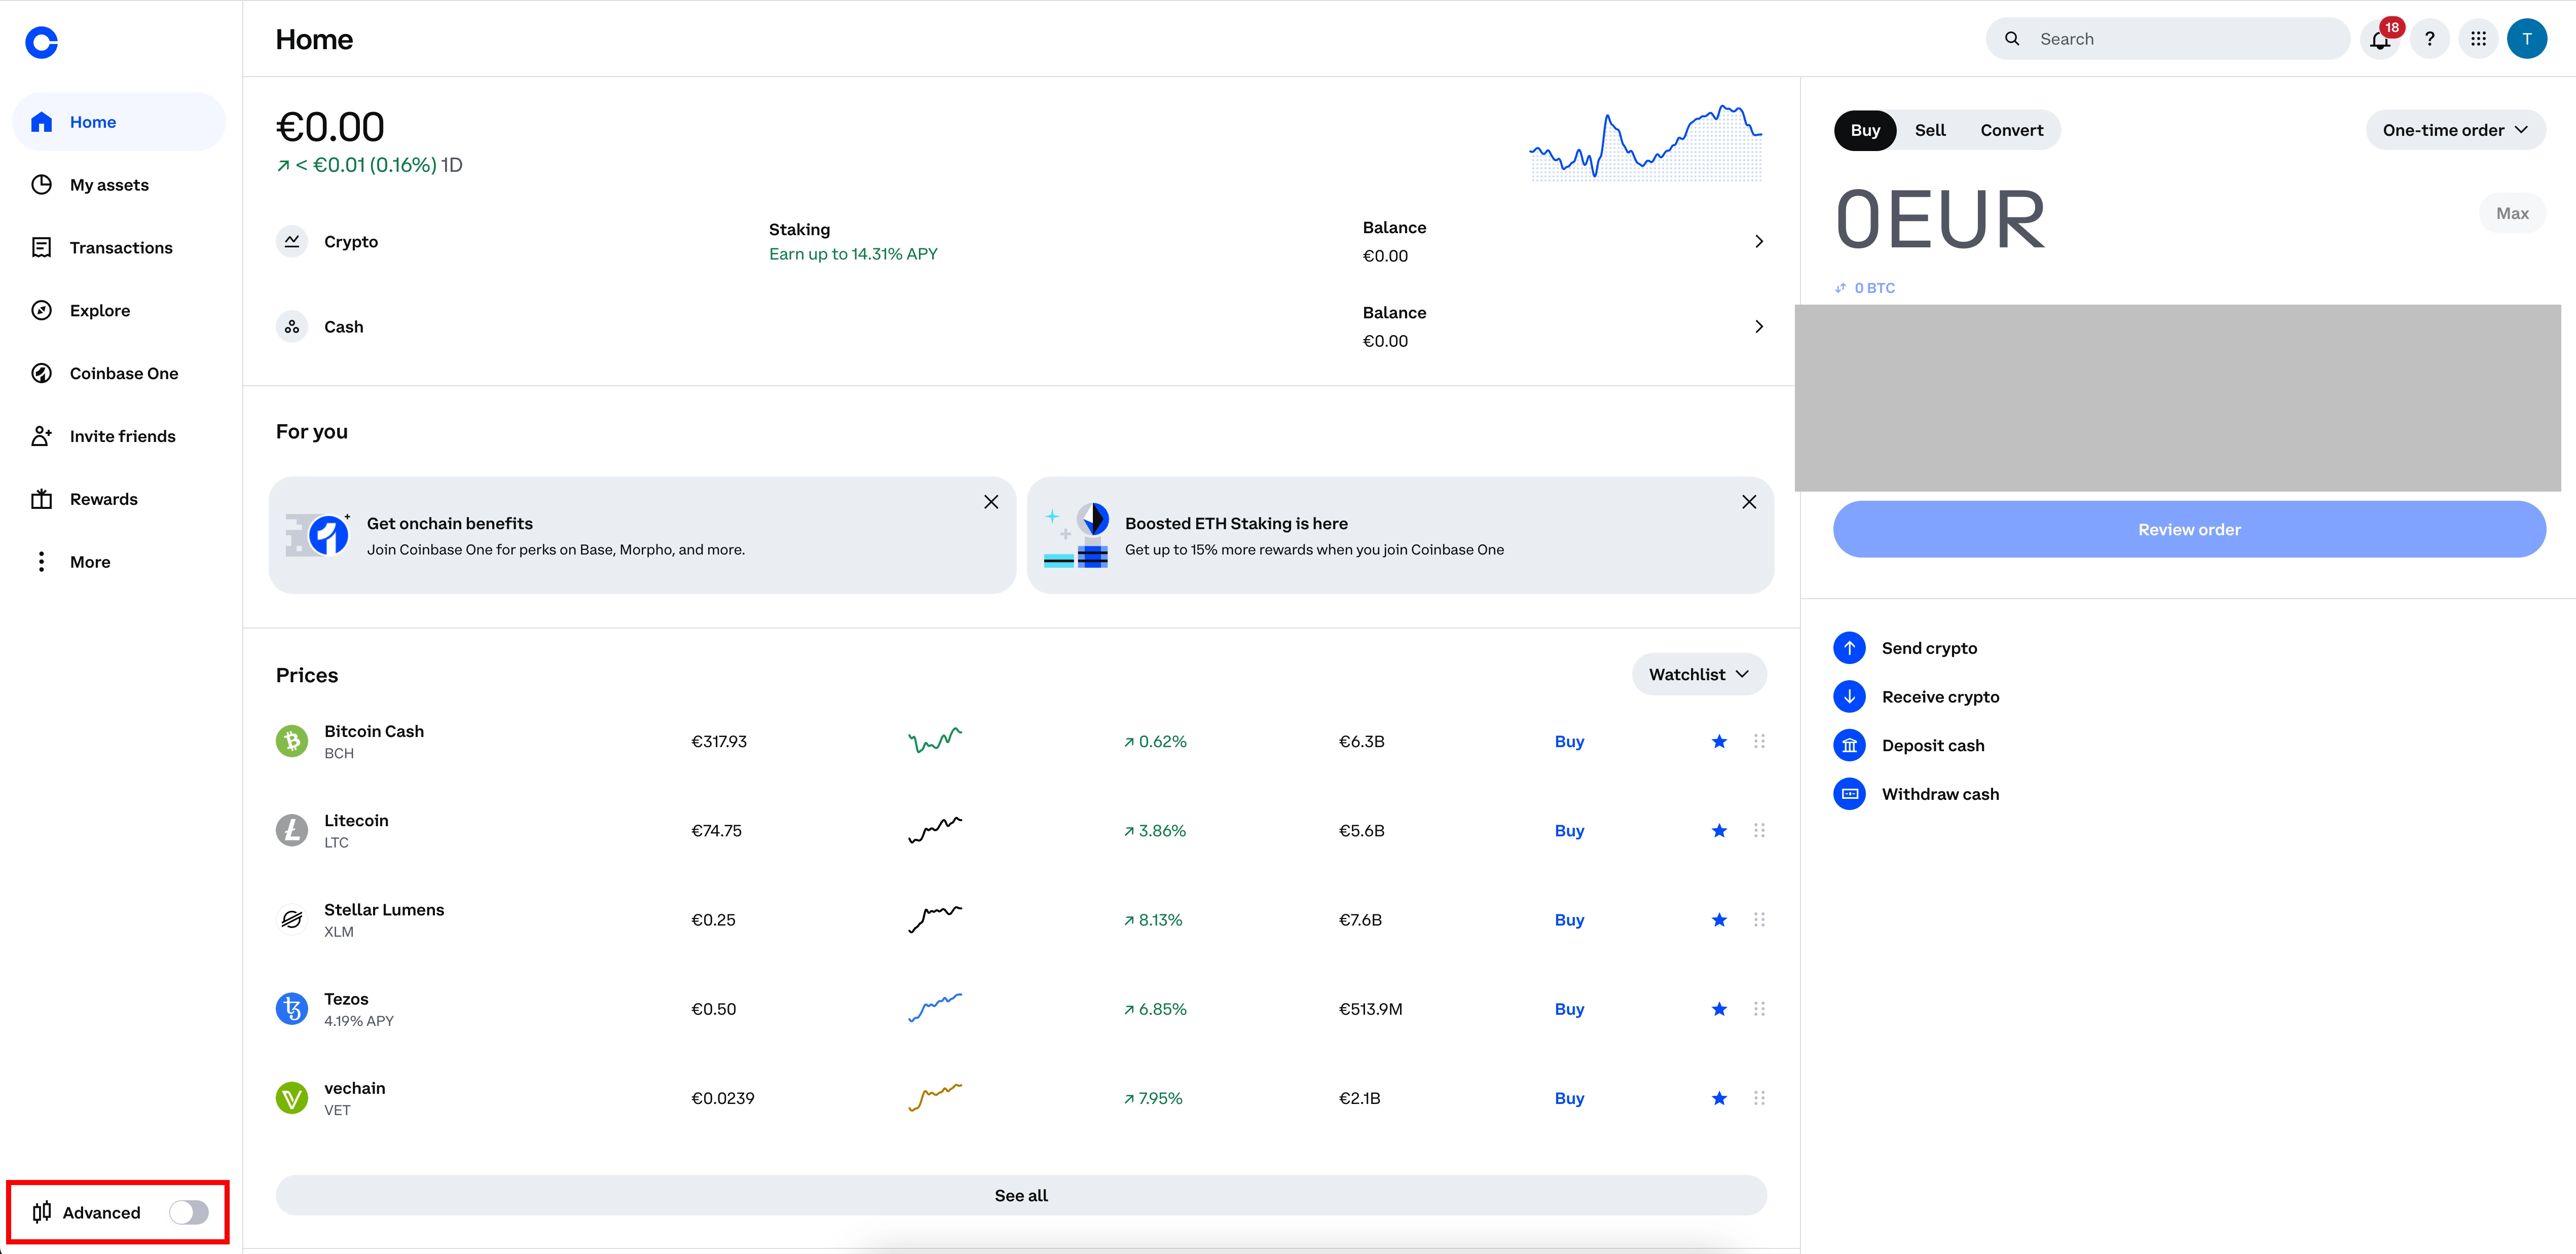Toggle the Advanced mode switch
The width and height of the screenshot is (2576, 1254).
click(188, 1213)
